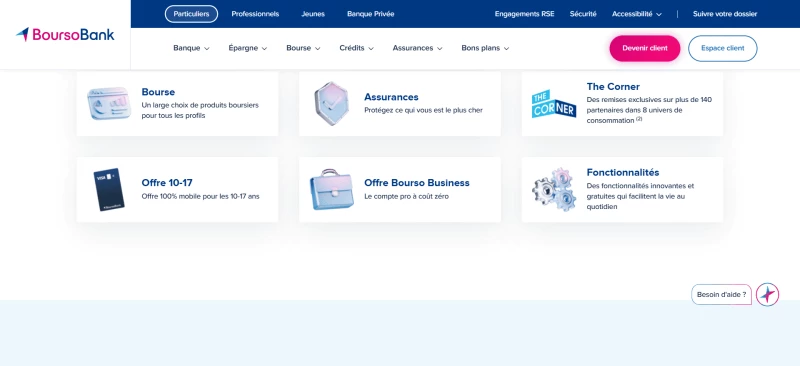The image size is (800, 366).
Task: Click the Offre 10-17 Visa card icon
Action: pyautogui.click(x=109, y=189)
